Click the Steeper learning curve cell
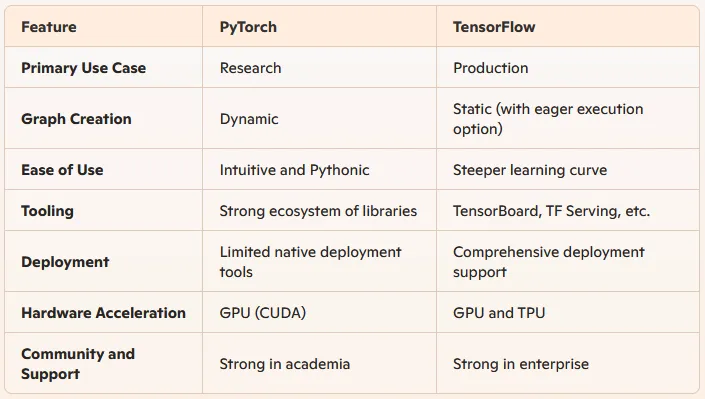Screen dimensions: 705x399 click(530, 170)
